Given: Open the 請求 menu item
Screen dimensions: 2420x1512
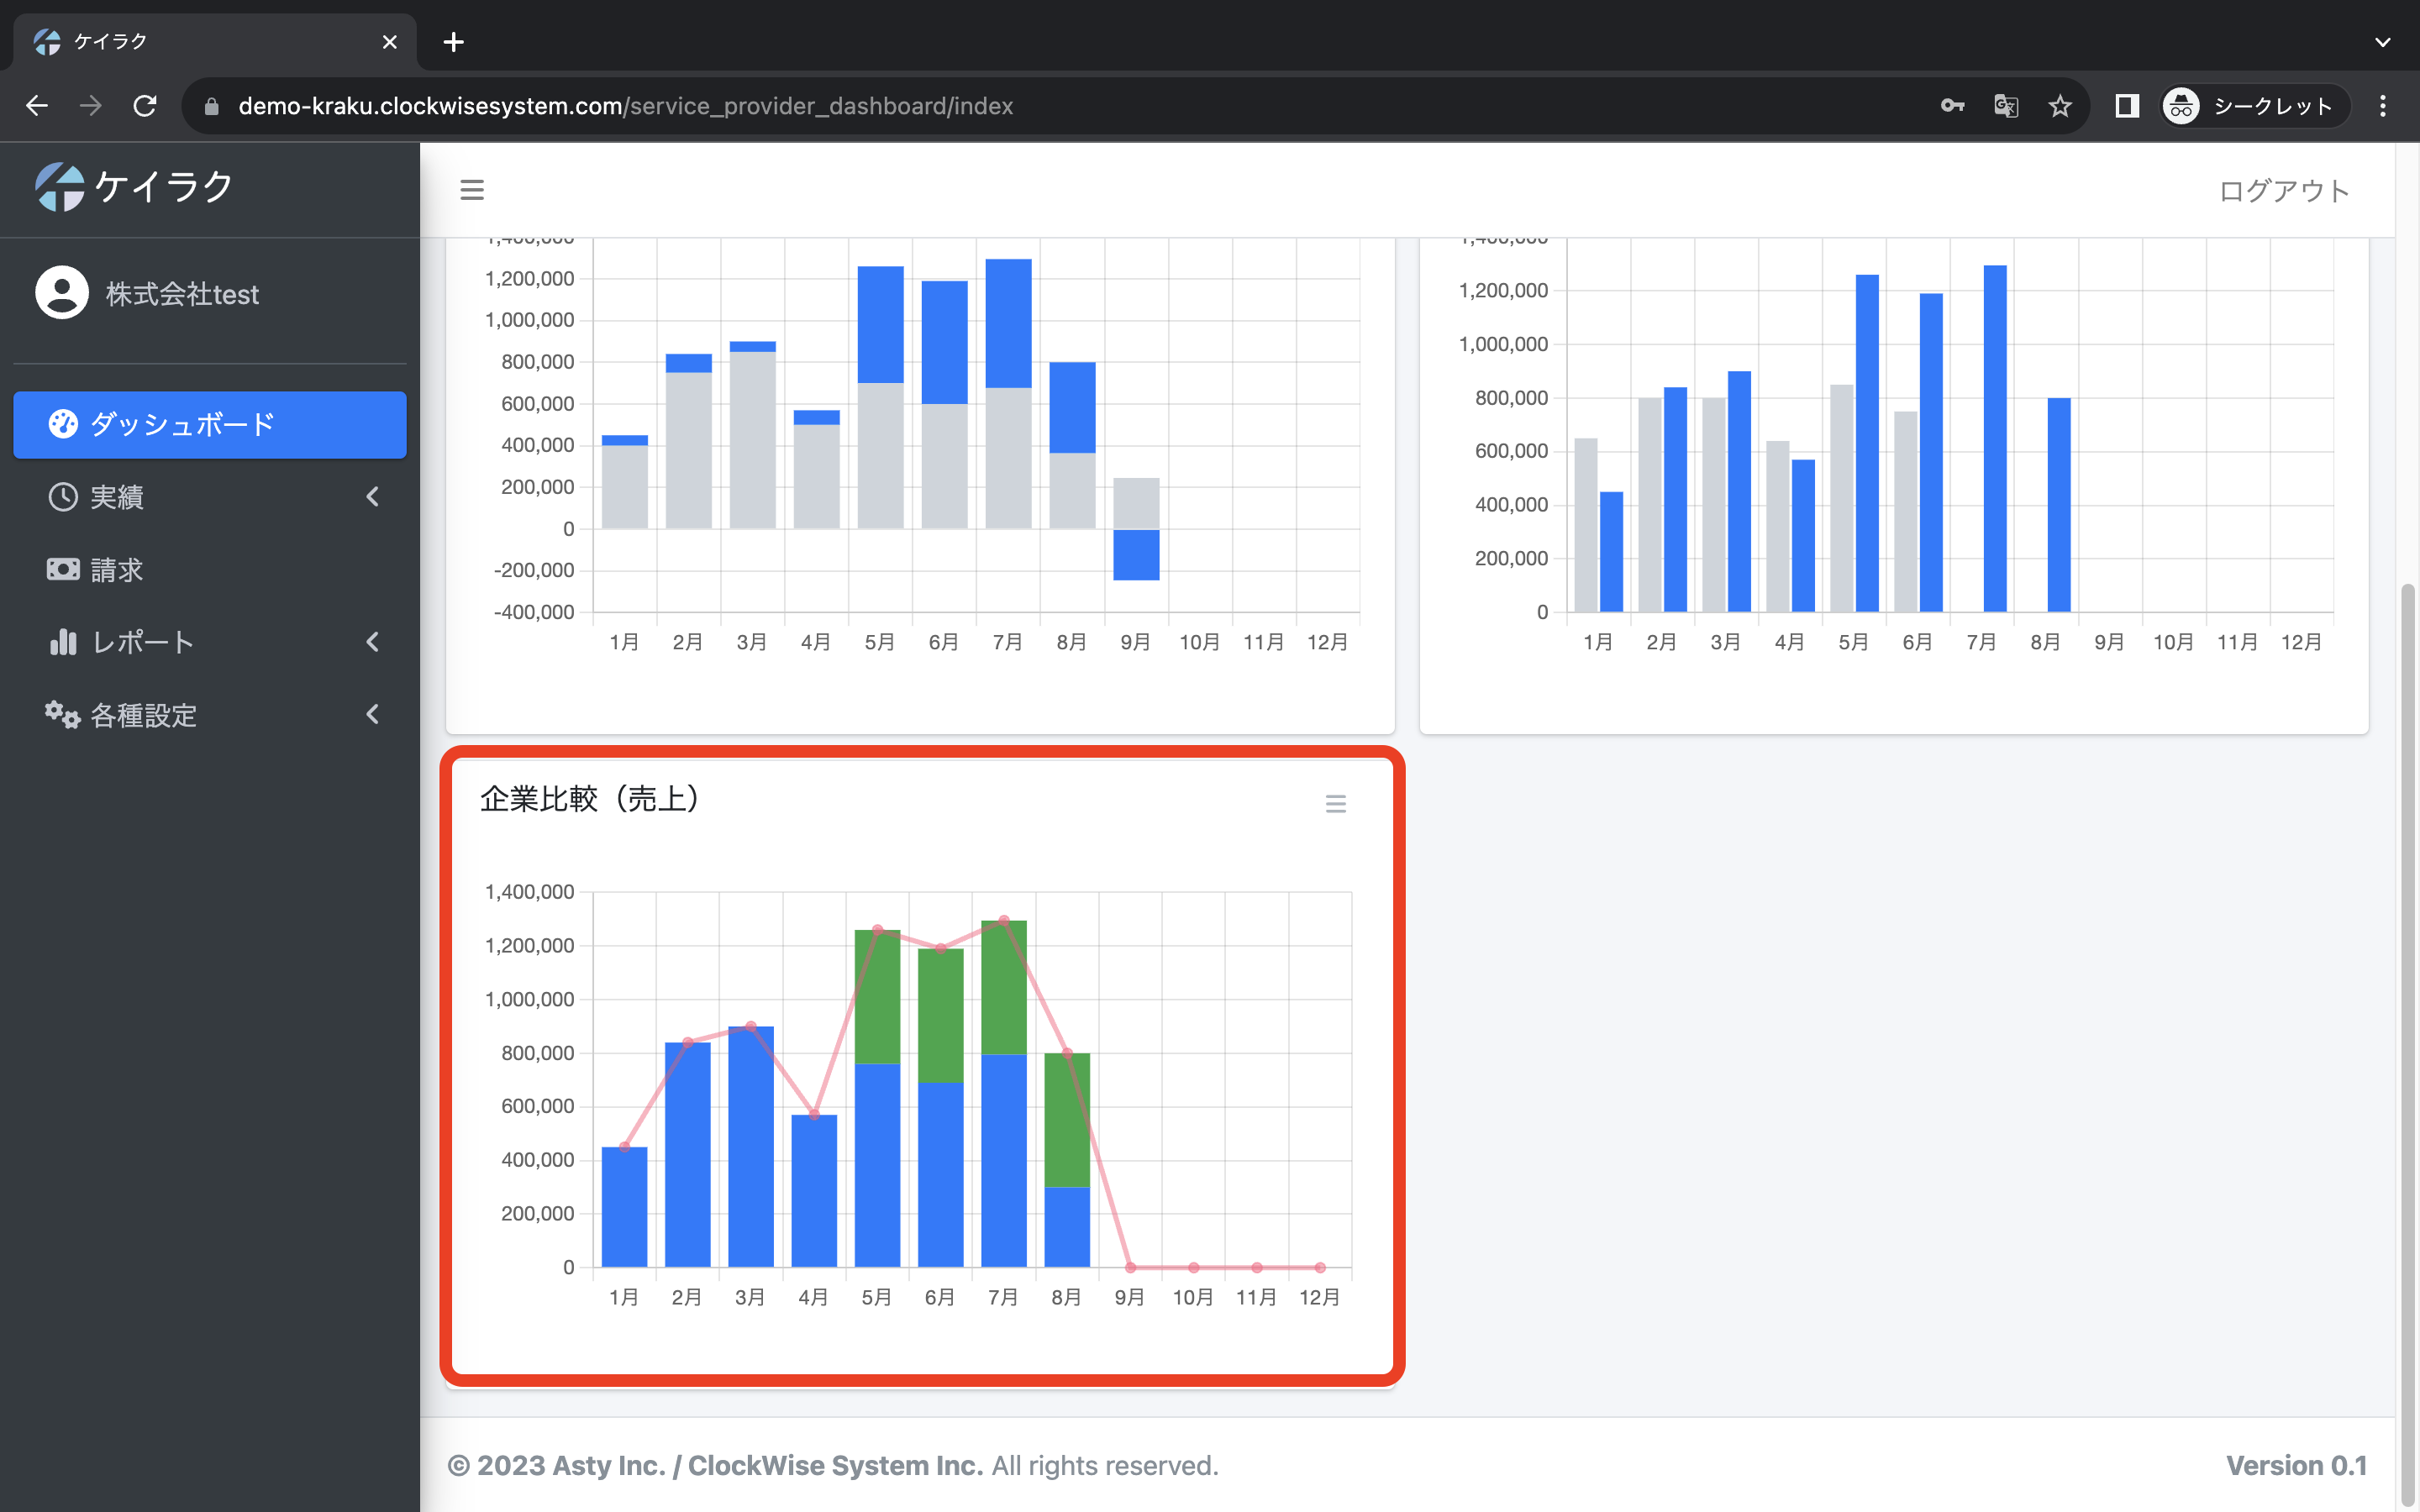Looking at the screenshot, I should tap(210, 570).
